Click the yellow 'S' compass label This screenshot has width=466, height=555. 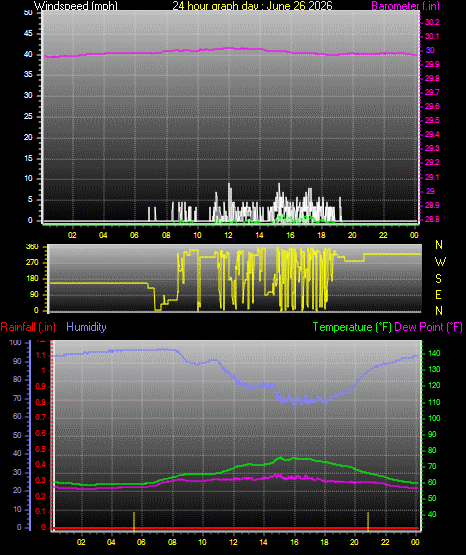[438, 279]
